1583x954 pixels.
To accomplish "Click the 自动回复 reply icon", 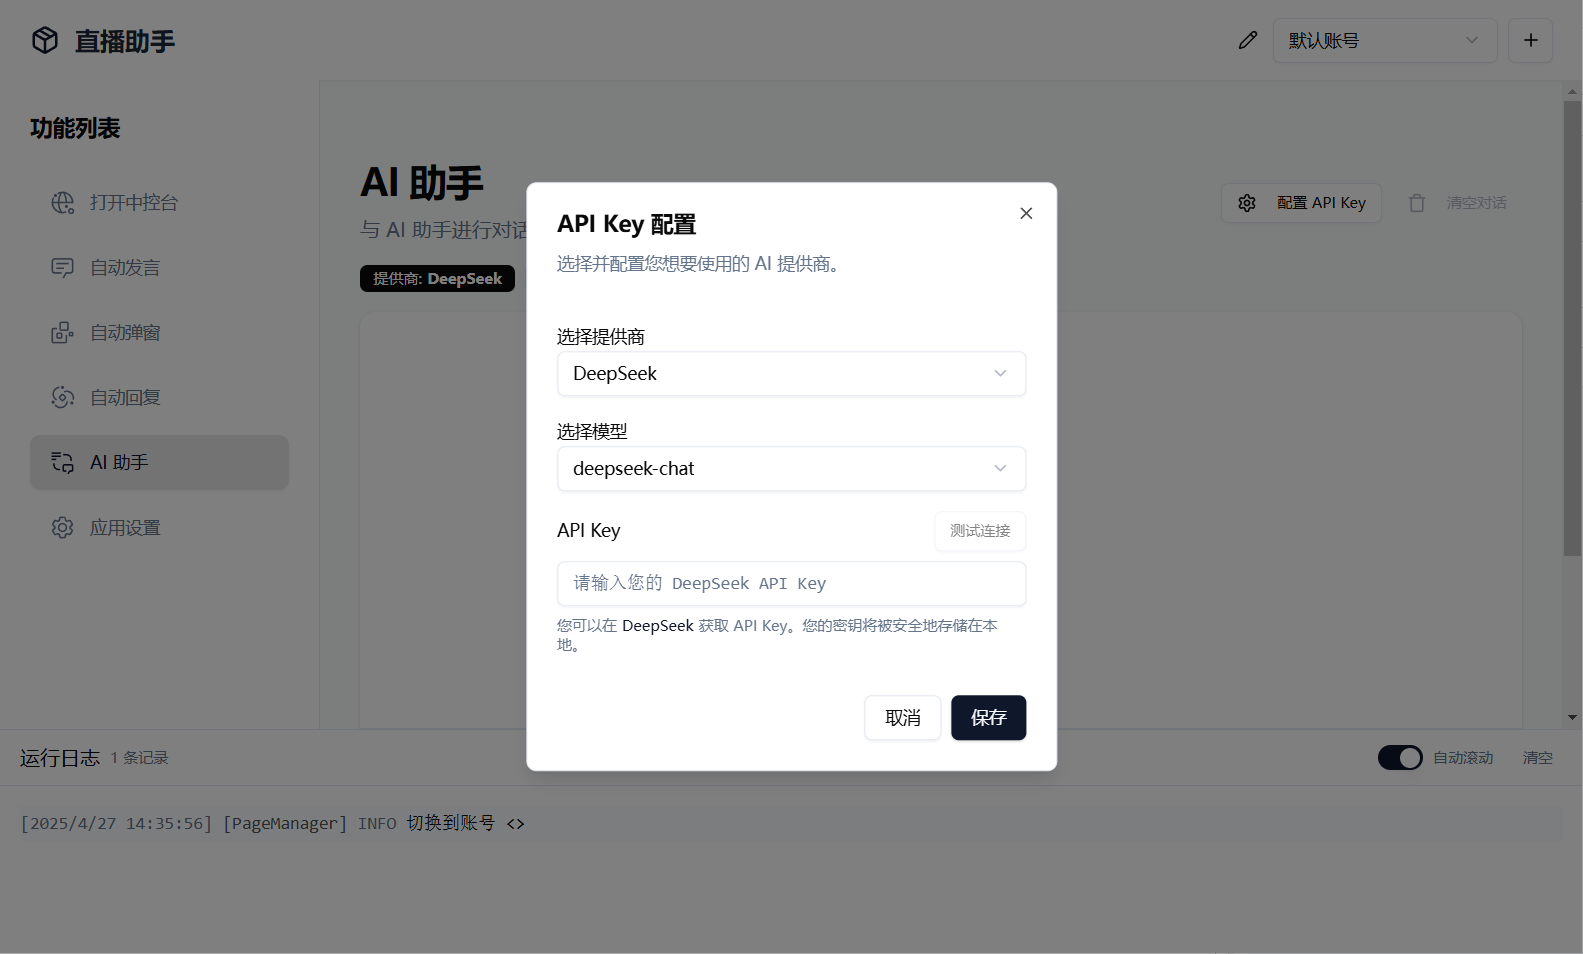I will (x=63, y=397).
